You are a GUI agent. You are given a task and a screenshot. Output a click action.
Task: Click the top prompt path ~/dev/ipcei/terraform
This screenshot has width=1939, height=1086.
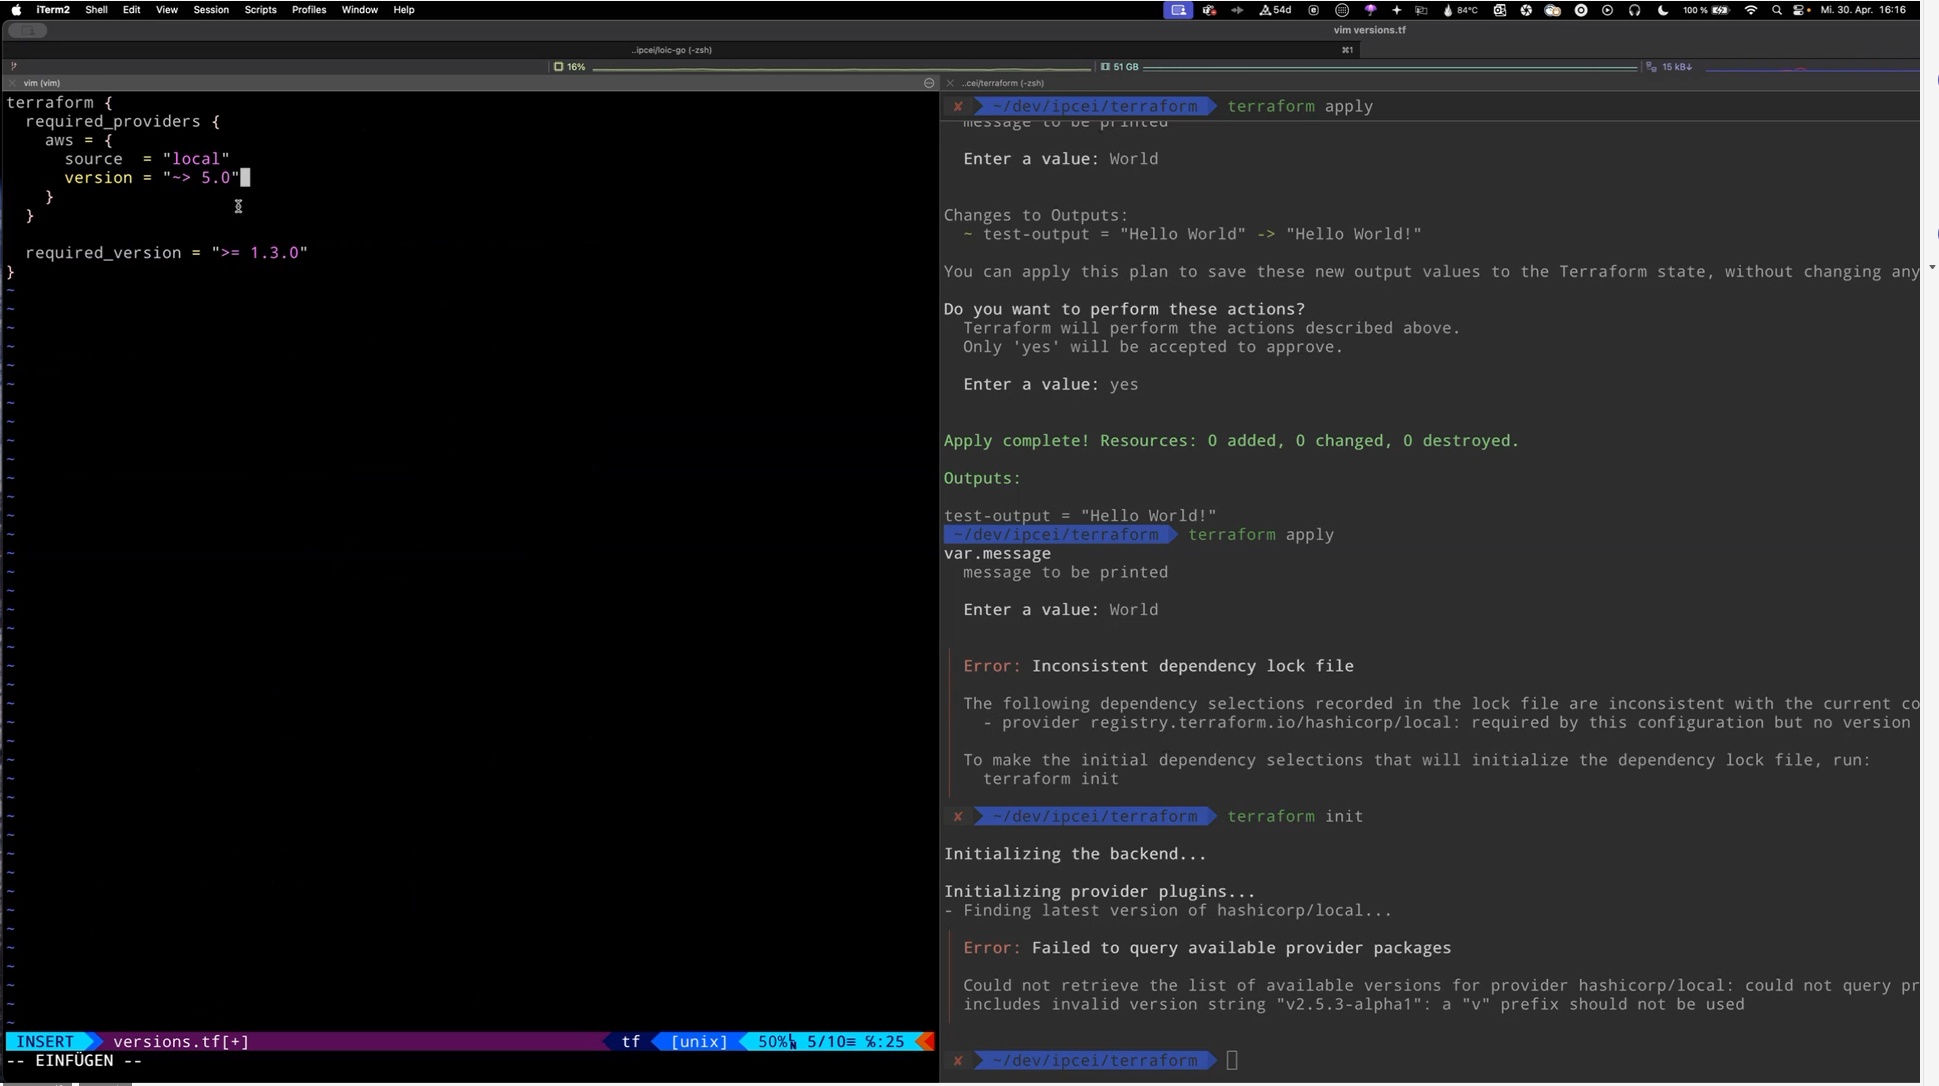[x=1095, y=107]
